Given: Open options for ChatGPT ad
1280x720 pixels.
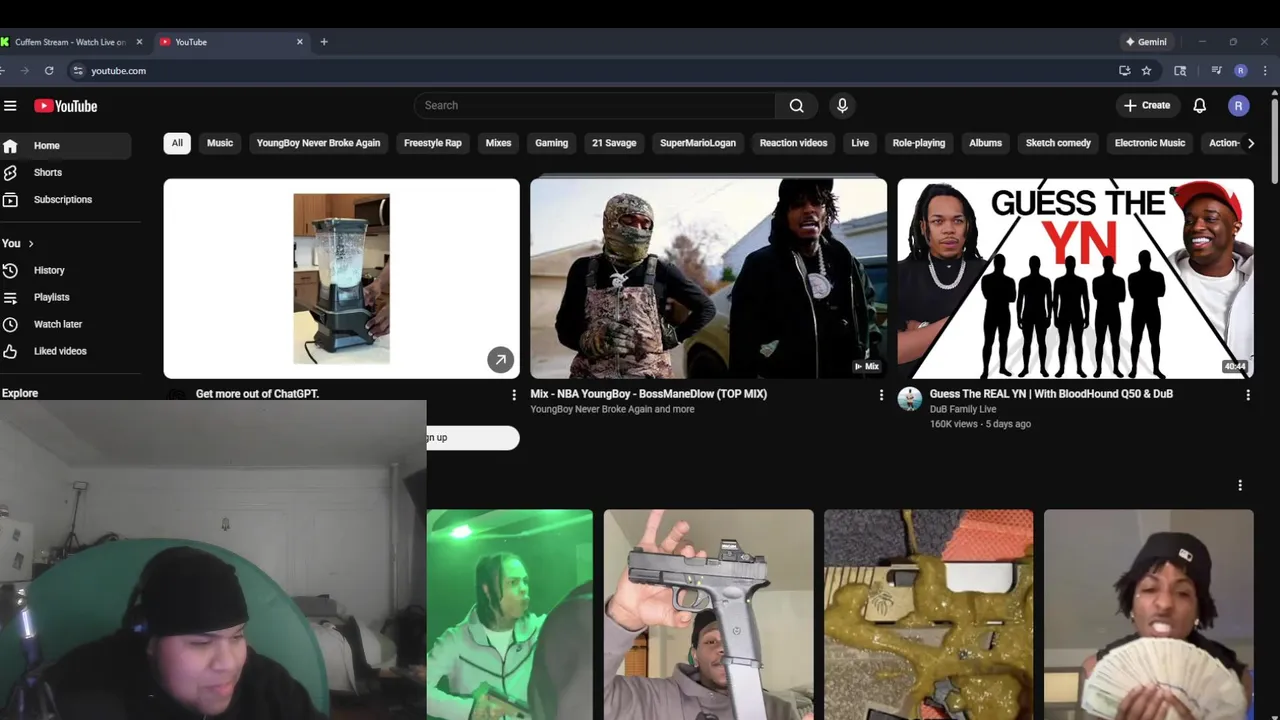Looking at the screenshot, I should pos(514,395).
